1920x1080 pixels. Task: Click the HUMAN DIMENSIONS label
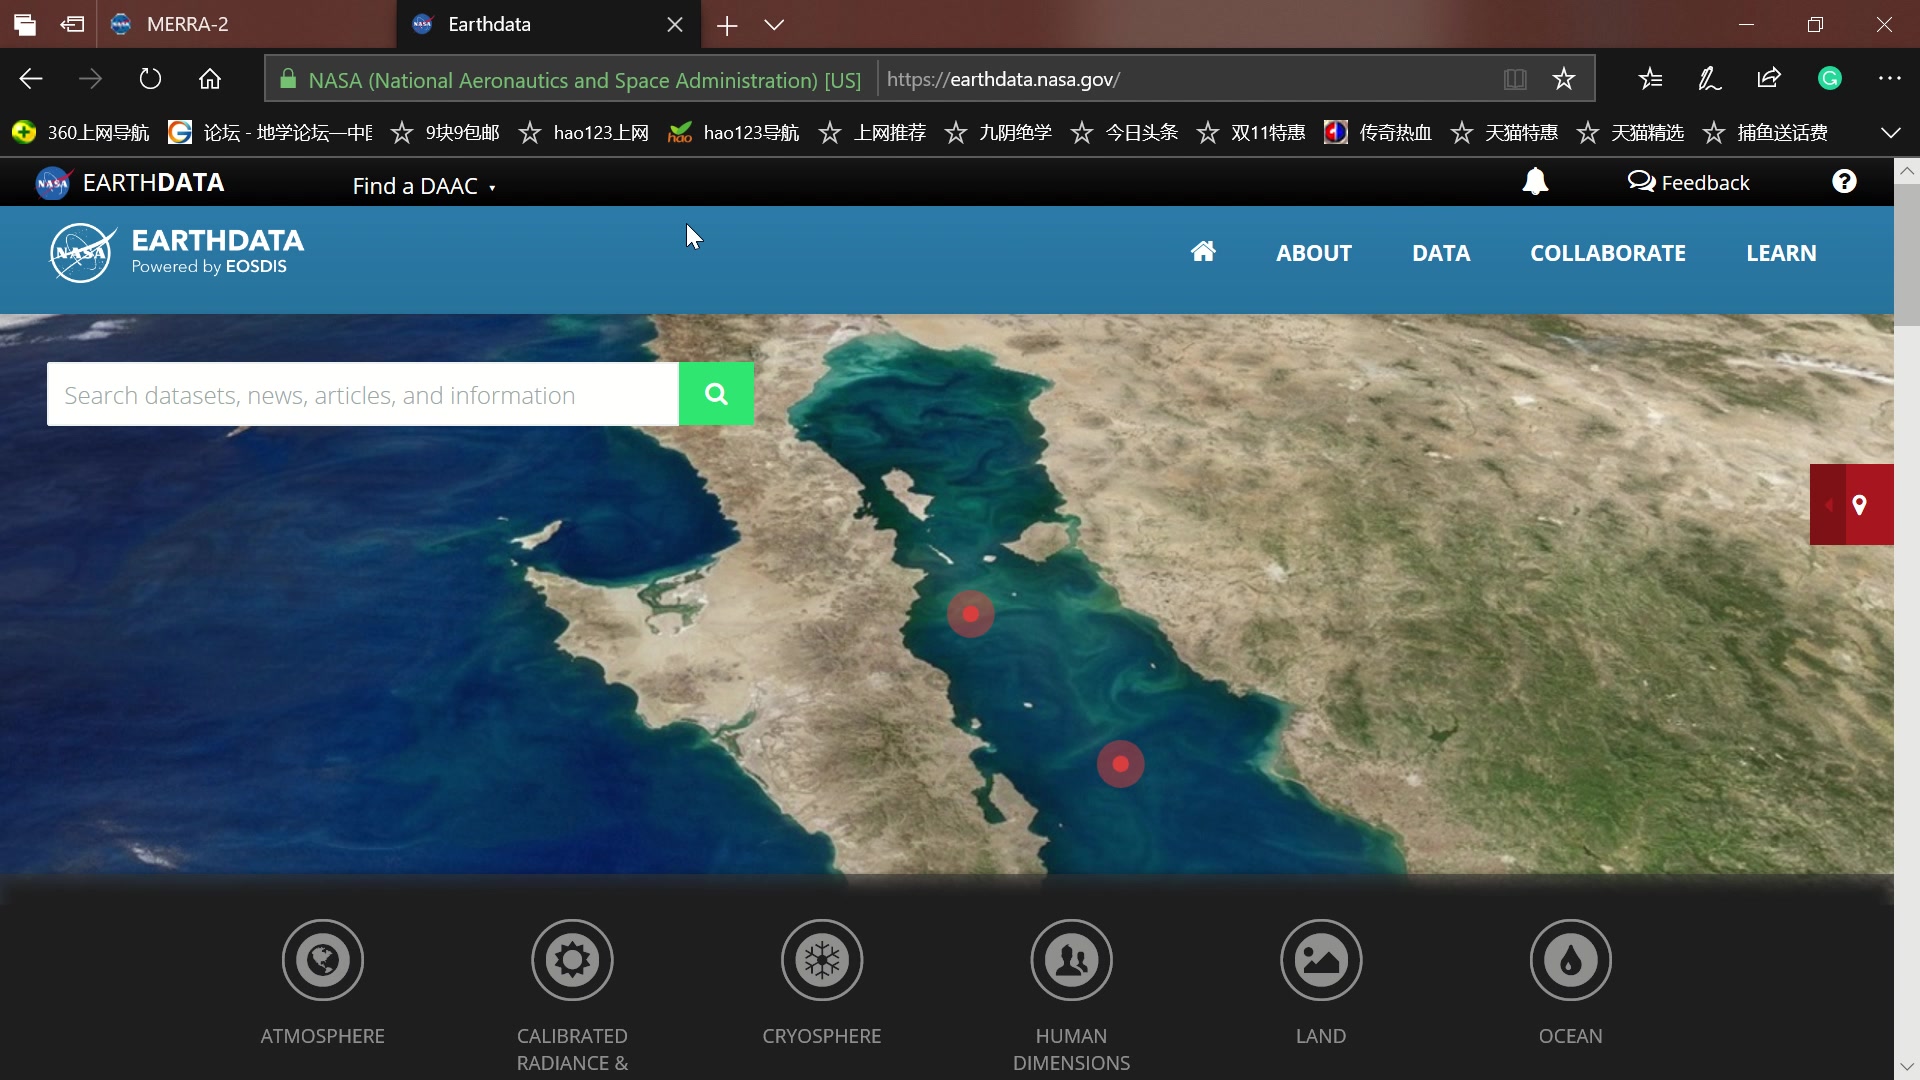1071,1049
